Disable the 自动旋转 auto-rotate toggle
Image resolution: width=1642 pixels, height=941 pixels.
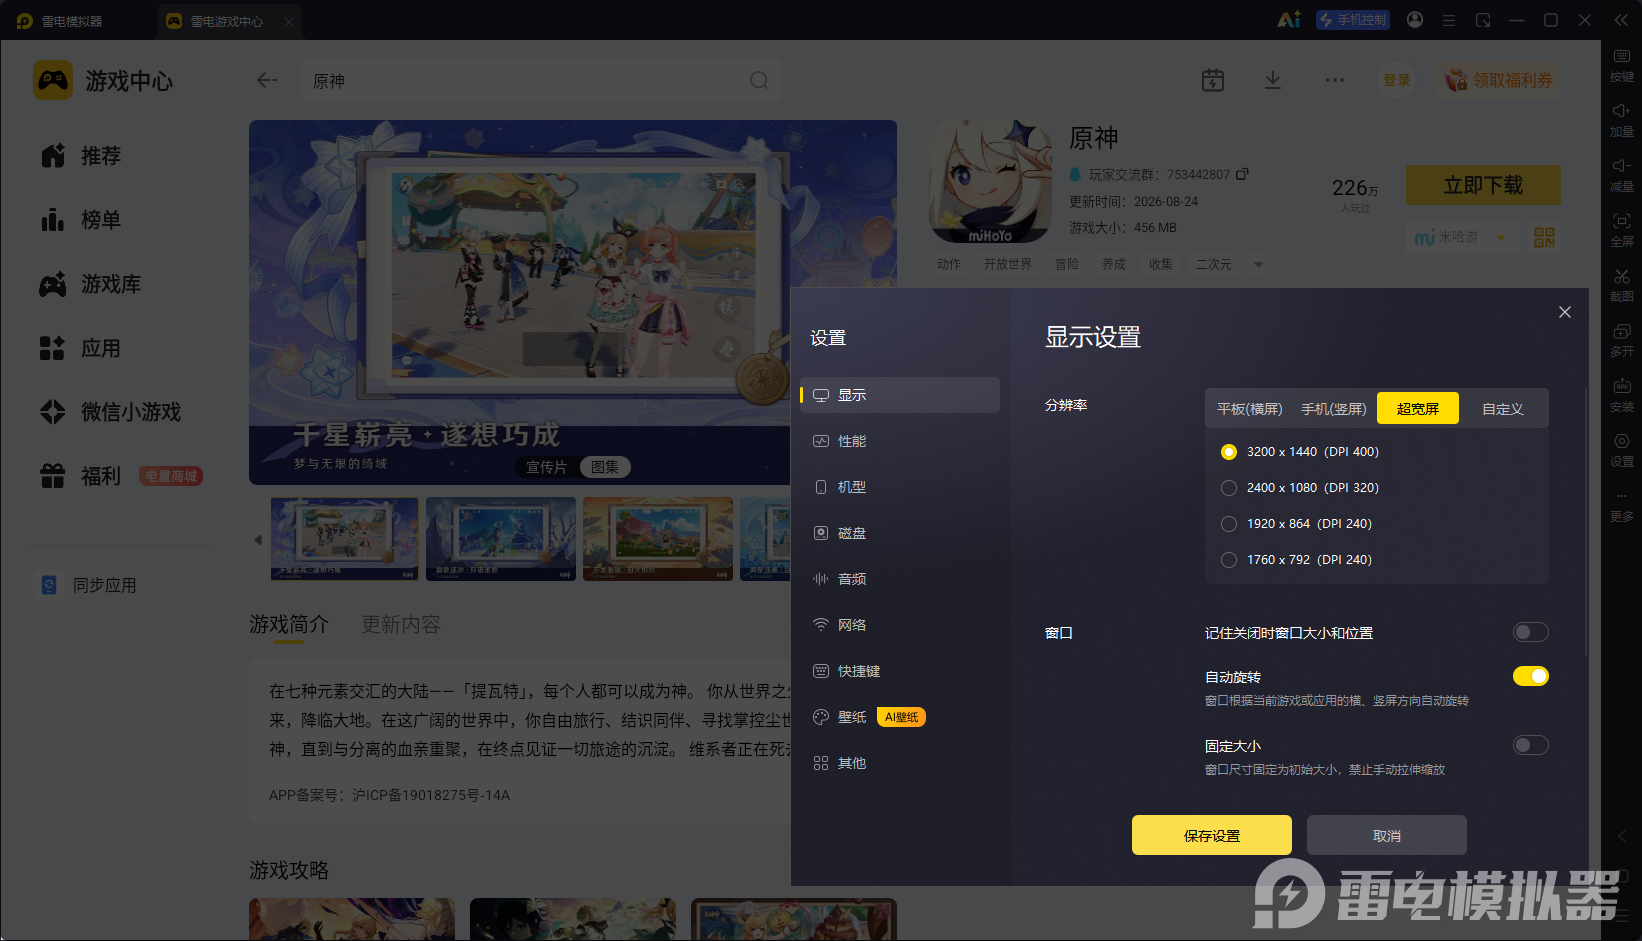(1530, 676)
